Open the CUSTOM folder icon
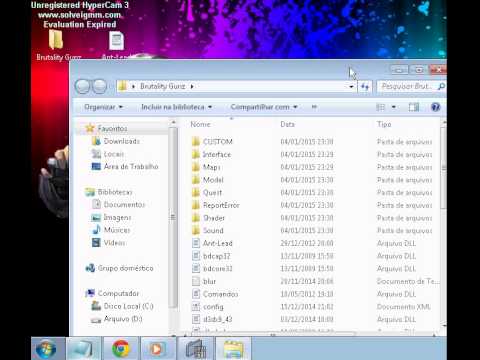480x360 pixels. coord(196,142)
